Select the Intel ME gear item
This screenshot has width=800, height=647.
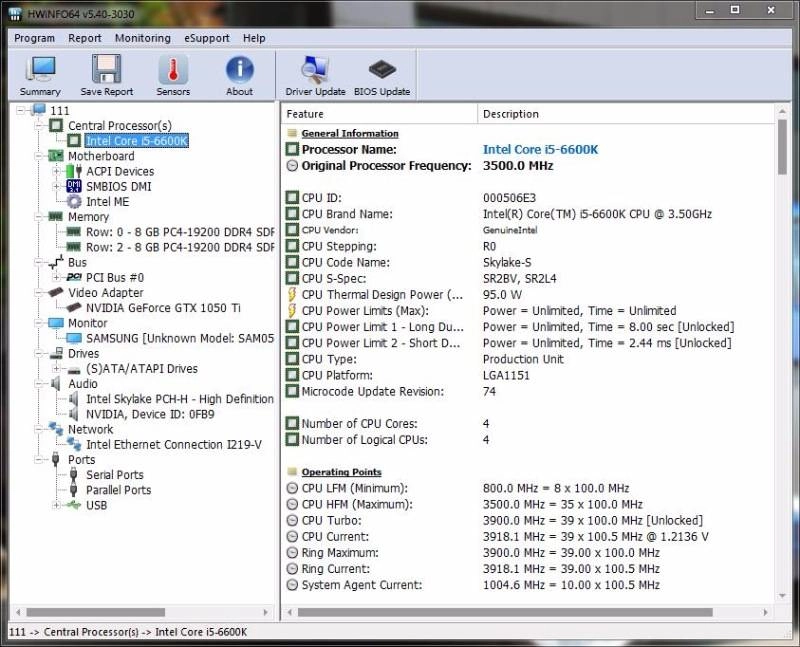click(107, 202)
